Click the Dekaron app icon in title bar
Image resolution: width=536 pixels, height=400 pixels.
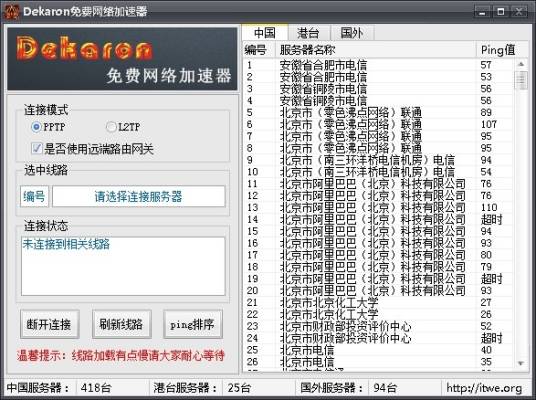11,12
